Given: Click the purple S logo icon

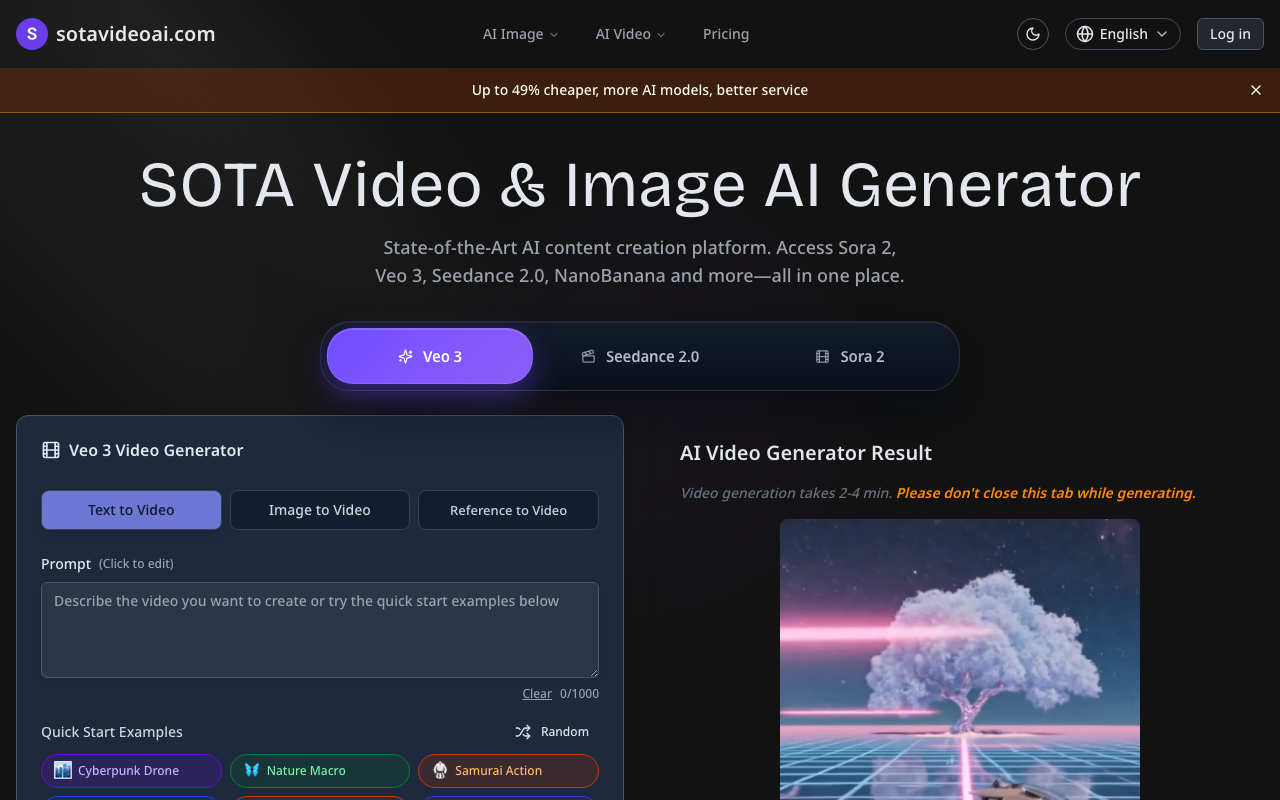Looking at the screenshot, I should (x=32, y=34).
